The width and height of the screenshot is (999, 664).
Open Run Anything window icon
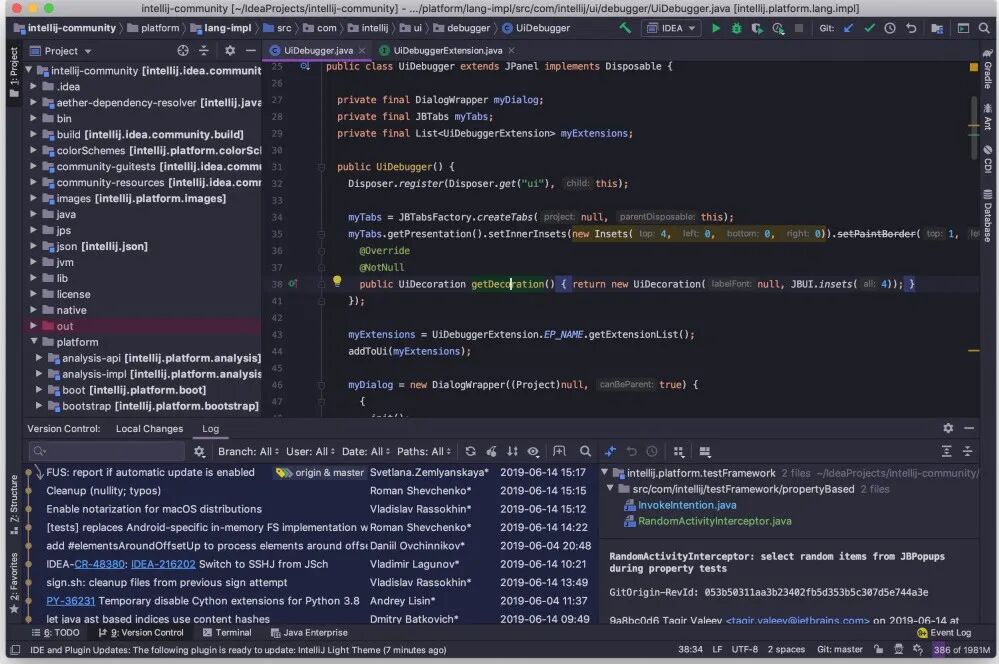click(963, 28)
